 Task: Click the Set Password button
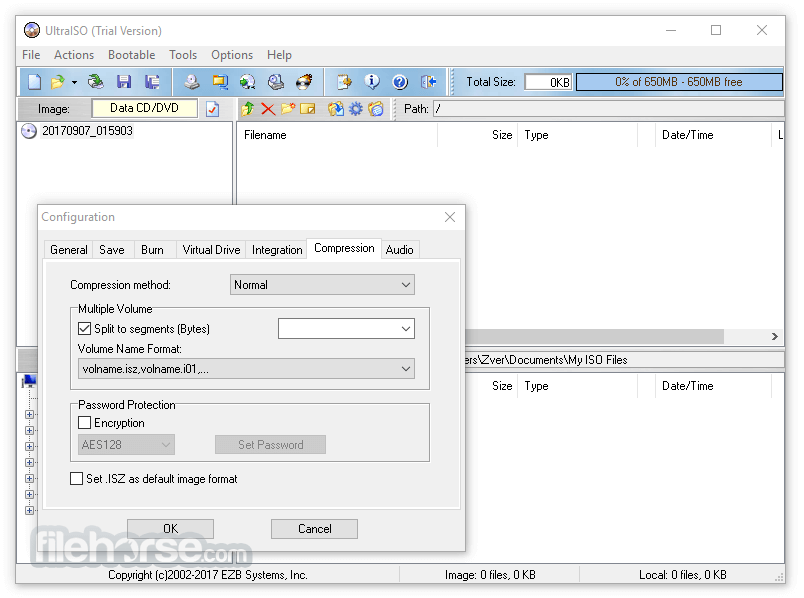pyautogui.click(x=270, y=445)
